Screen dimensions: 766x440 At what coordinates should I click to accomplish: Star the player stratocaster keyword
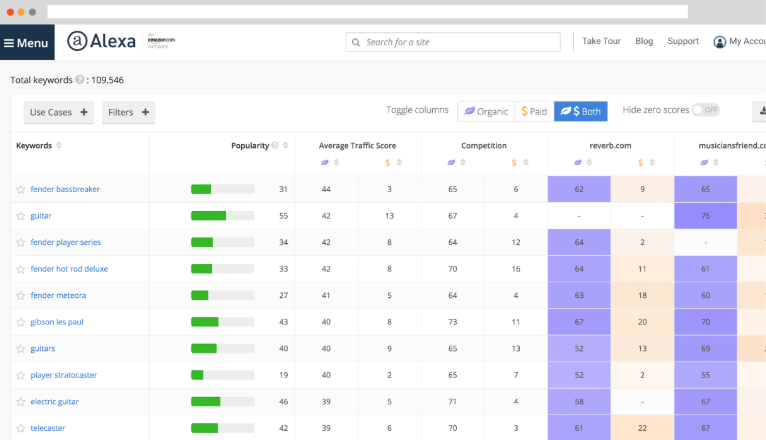click(21, 375)
